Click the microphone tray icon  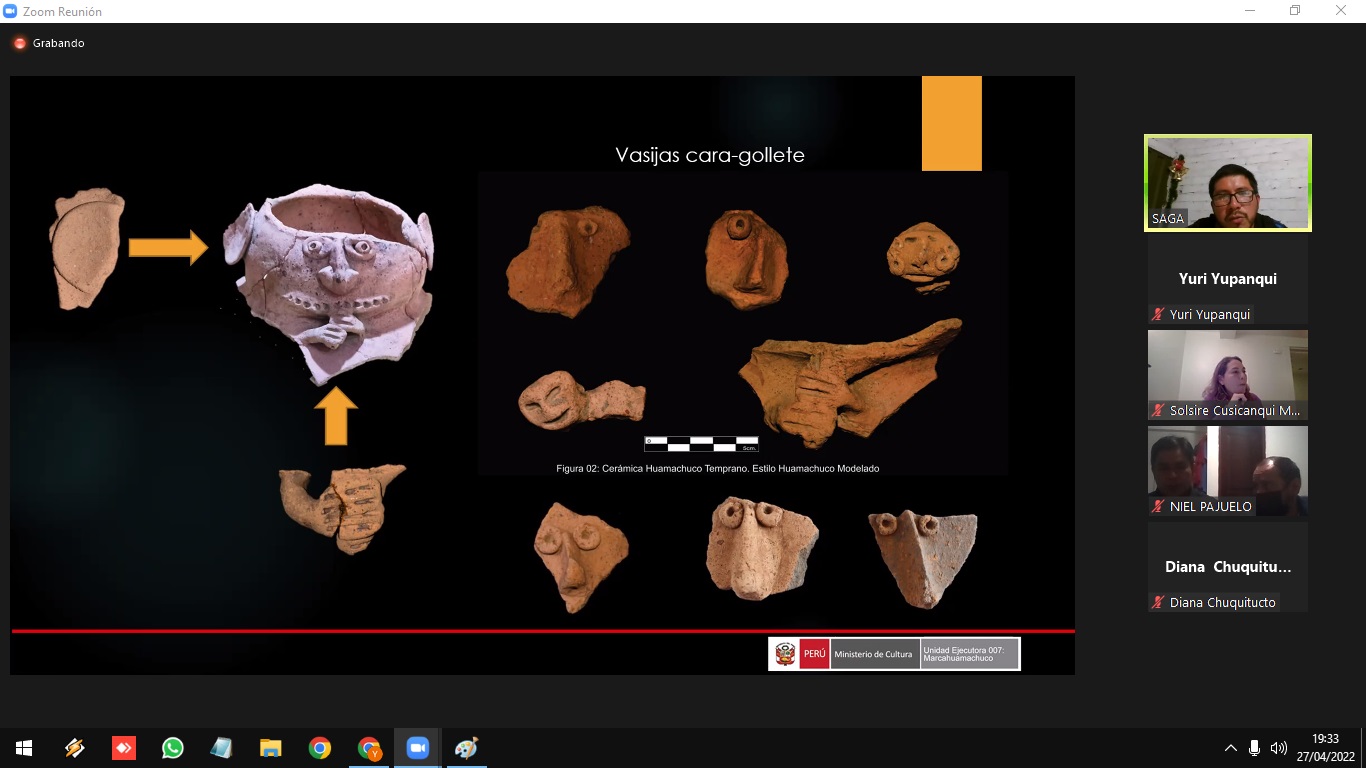1254,748
